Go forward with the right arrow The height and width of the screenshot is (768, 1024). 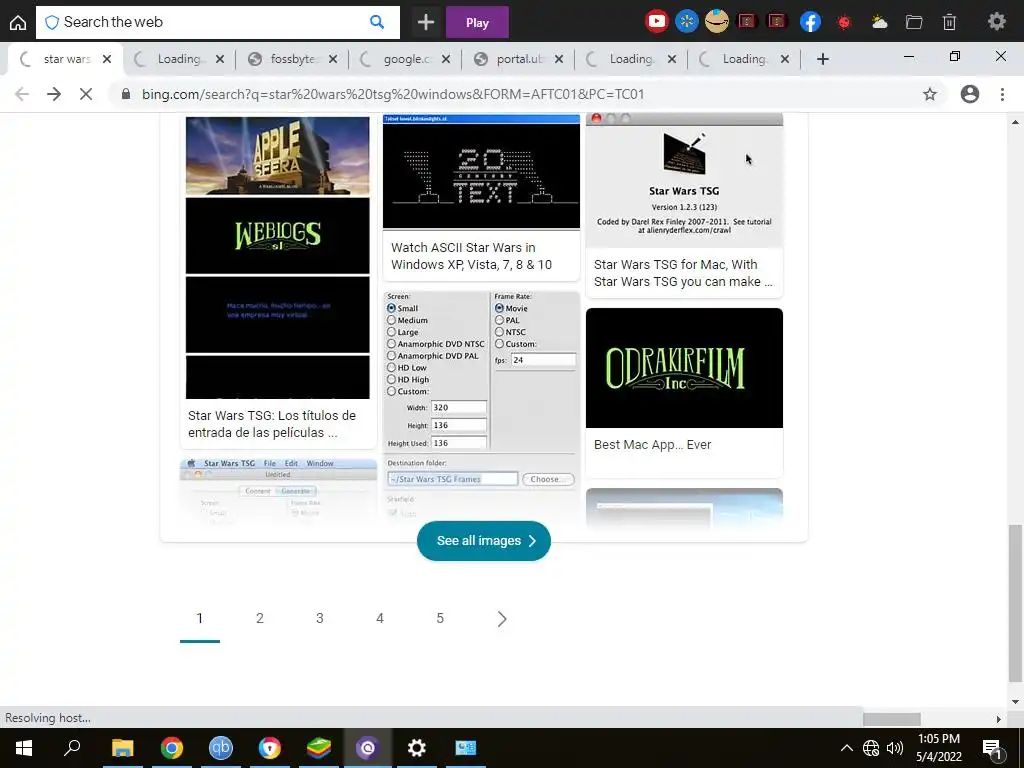(x=54, y=94)
